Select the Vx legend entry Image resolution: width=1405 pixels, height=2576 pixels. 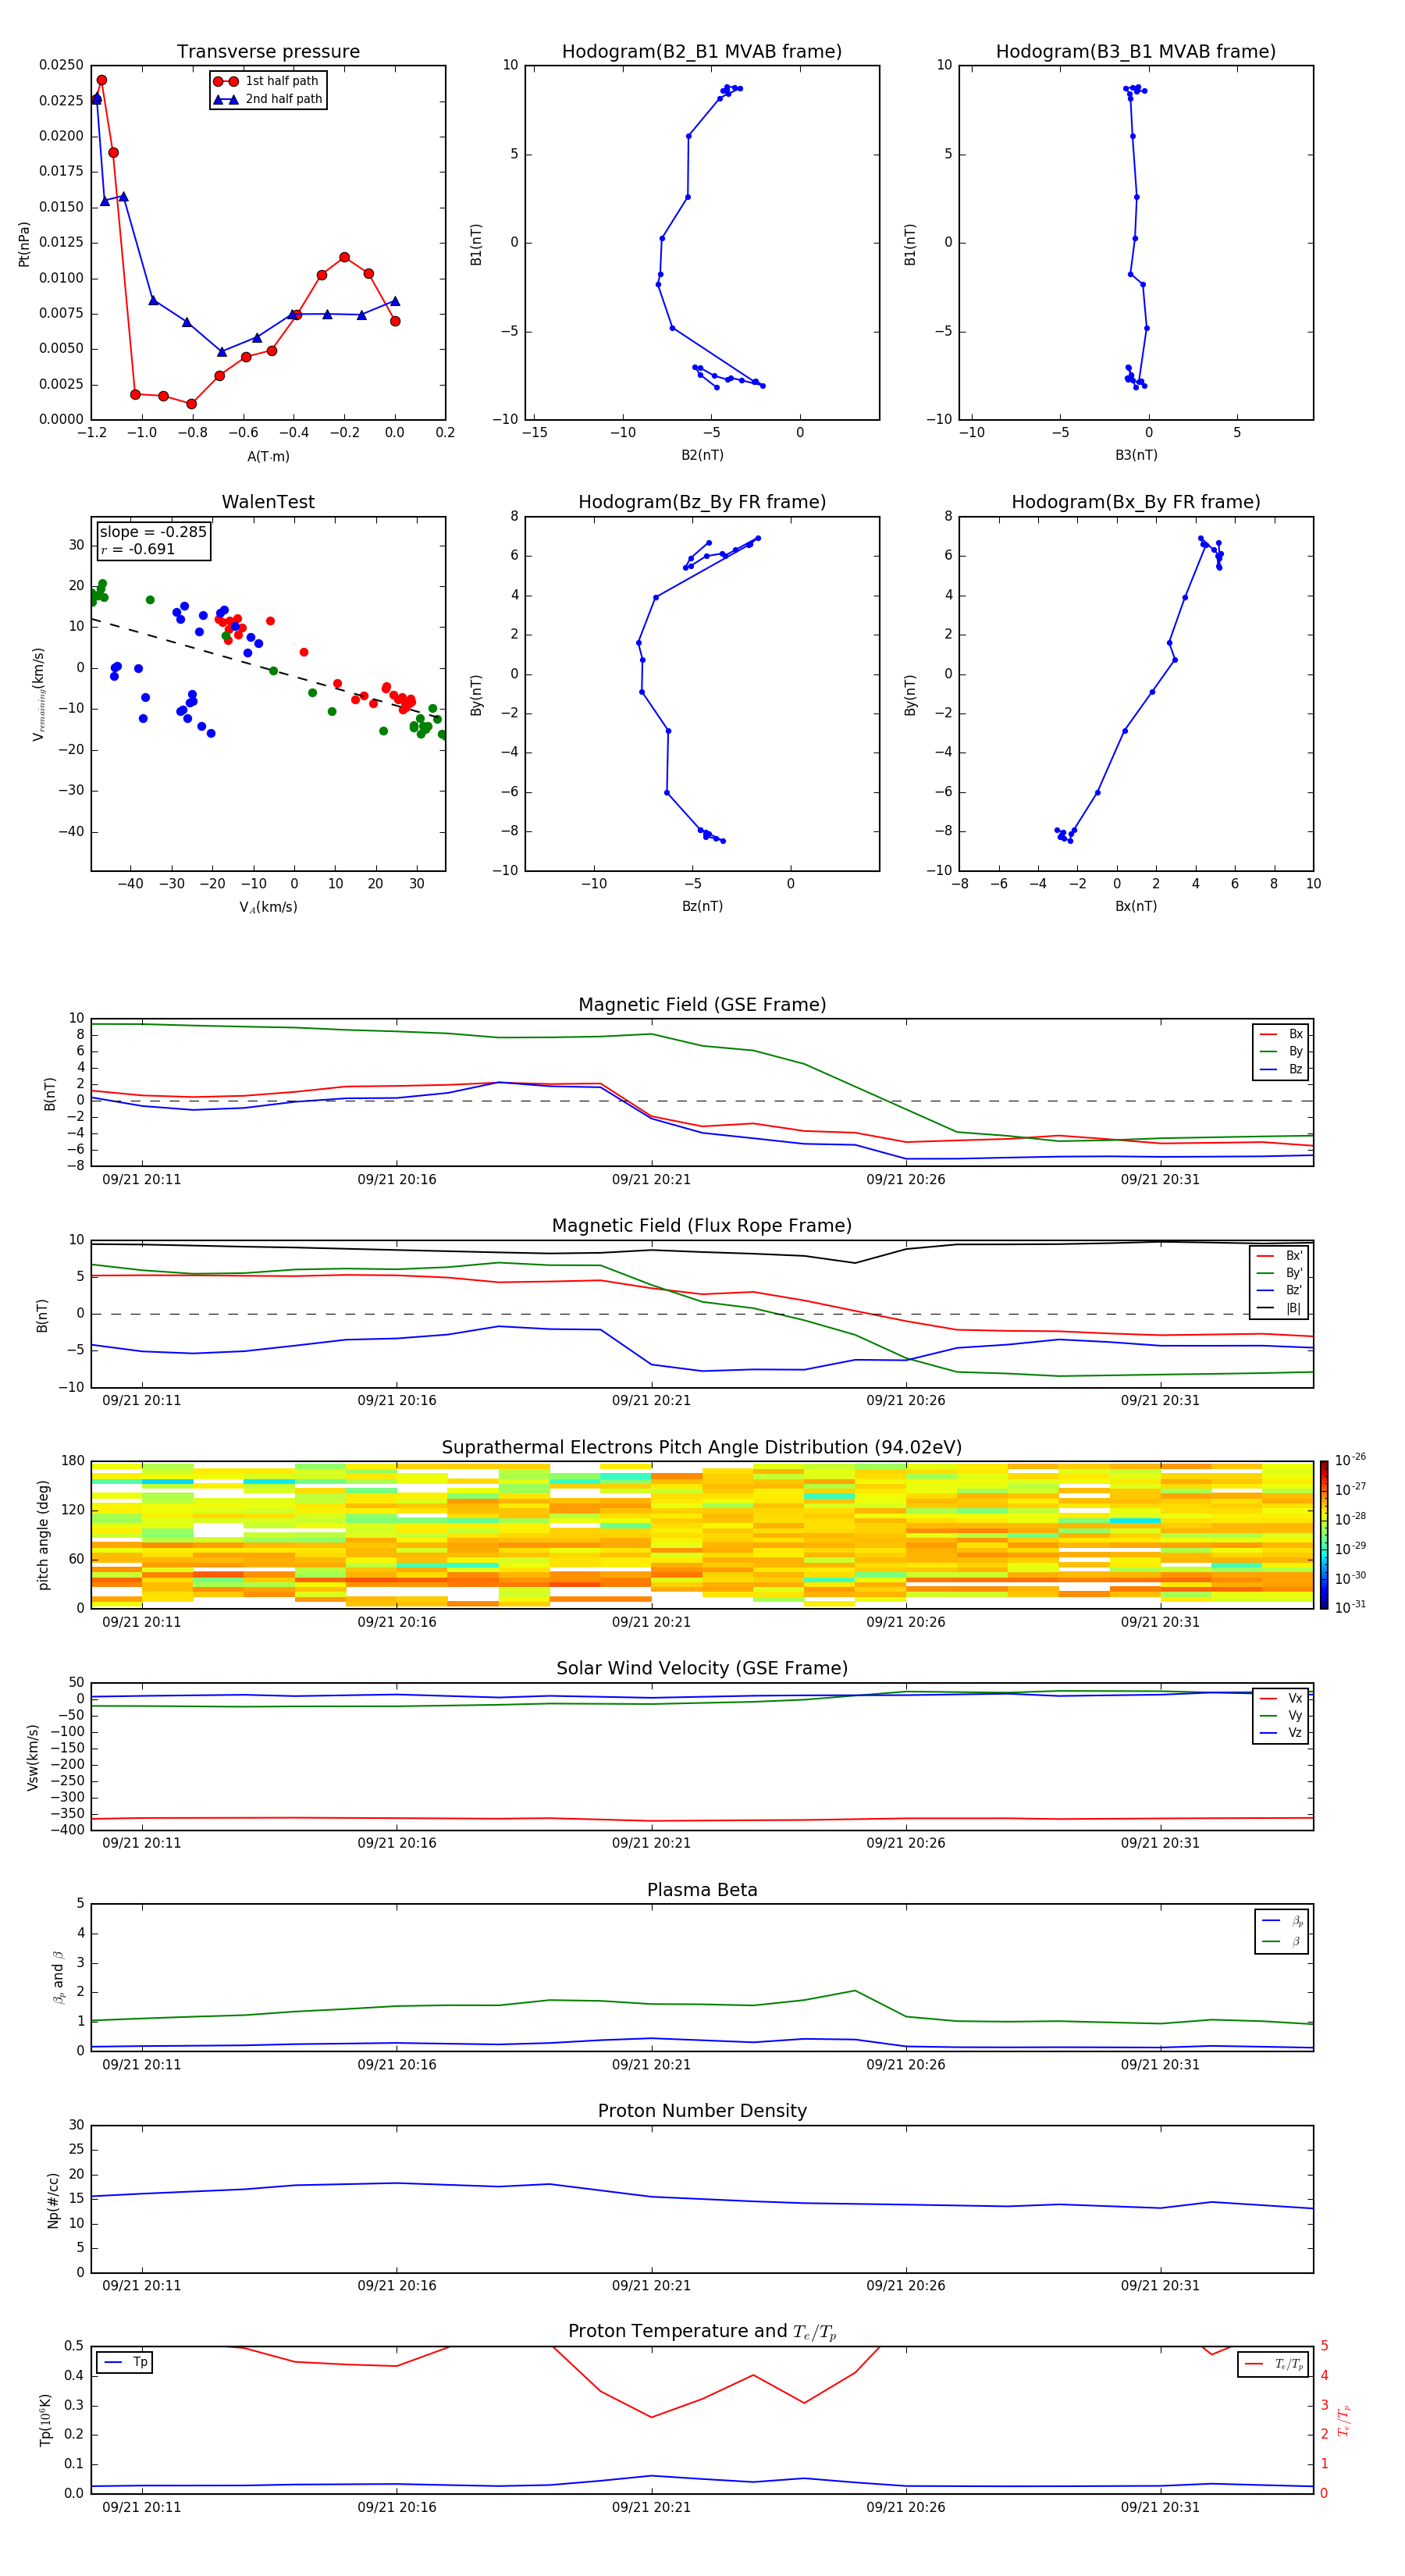pos(1281,1698)
